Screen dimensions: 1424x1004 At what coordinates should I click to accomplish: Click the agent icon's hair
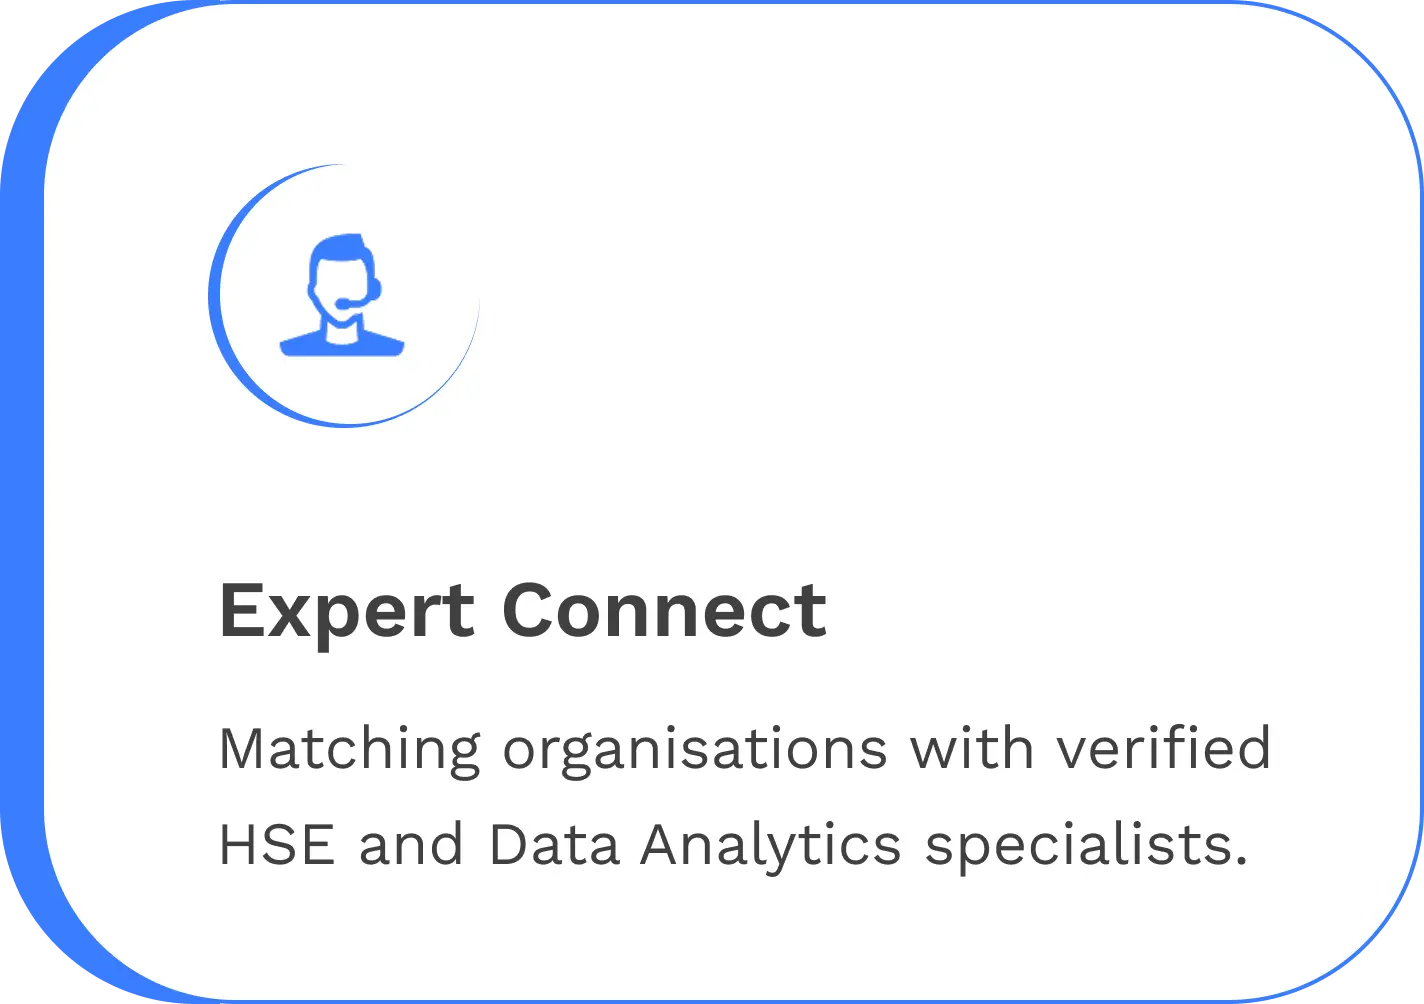click(340, 246)
